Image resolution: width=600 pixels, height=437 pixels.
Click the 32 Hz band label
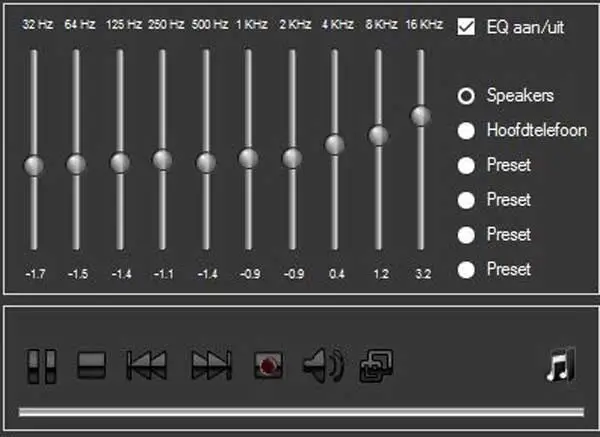click(38, 24)
